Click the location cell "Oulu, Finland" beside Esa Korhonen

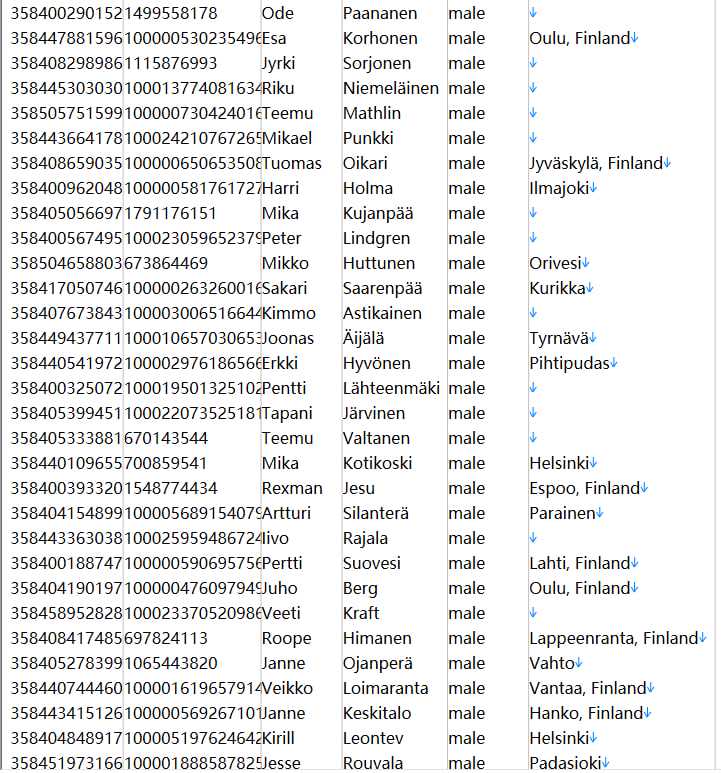580,38
